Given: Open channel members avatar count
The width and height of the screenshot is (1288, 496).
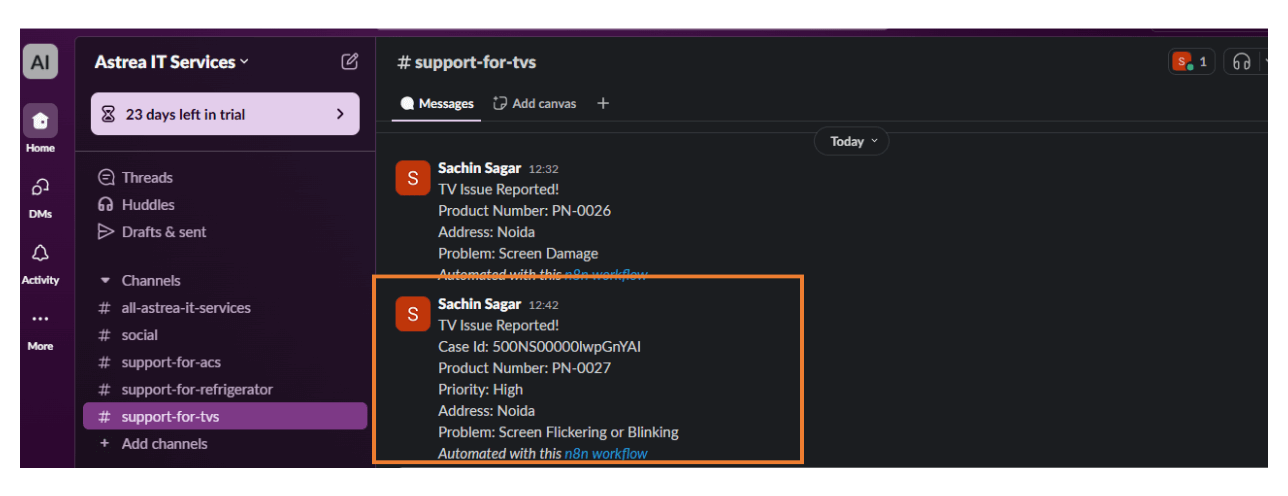Looking at the screenshot, I should coord(1190,62).
